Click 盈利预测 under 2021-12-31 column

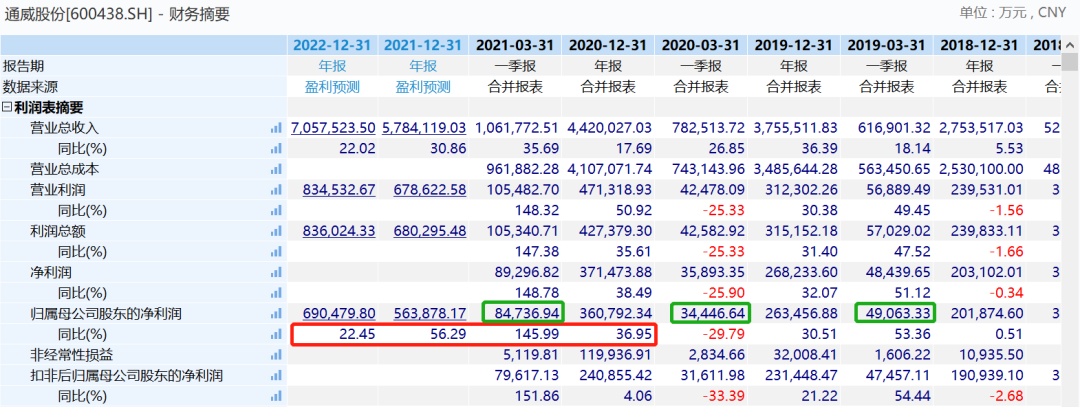423,87
